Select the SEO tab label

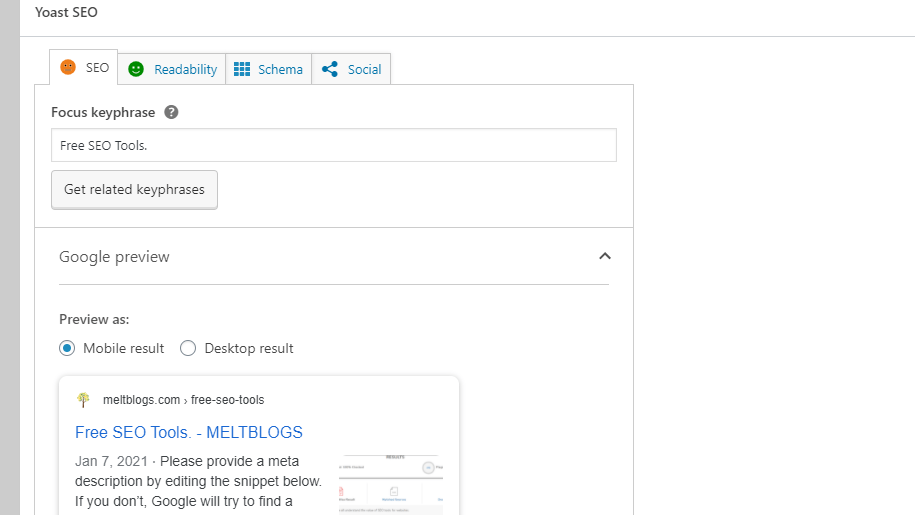(97, 68)
